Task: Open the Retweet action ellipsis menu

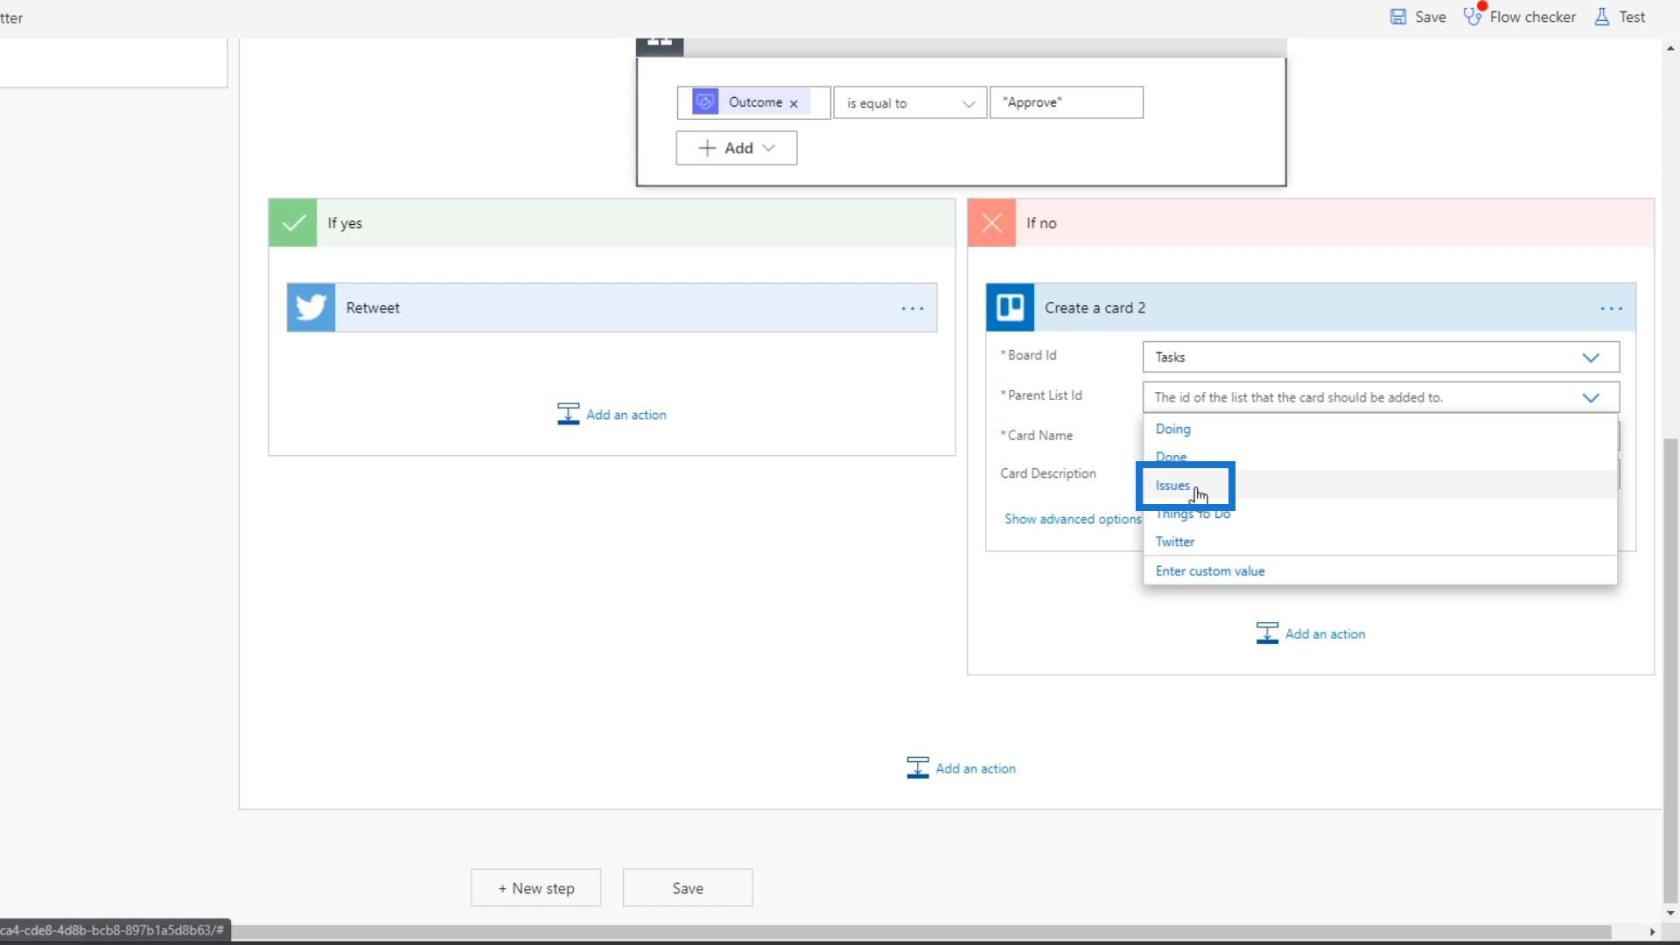Action: tap(912, 308)
